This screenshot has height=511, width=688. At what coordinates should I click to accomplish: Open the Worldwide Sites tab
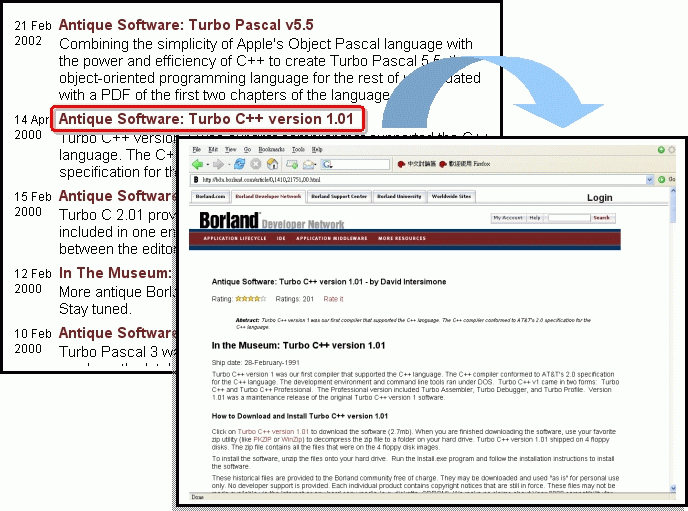pyautogui.click(x=452, y=197)
